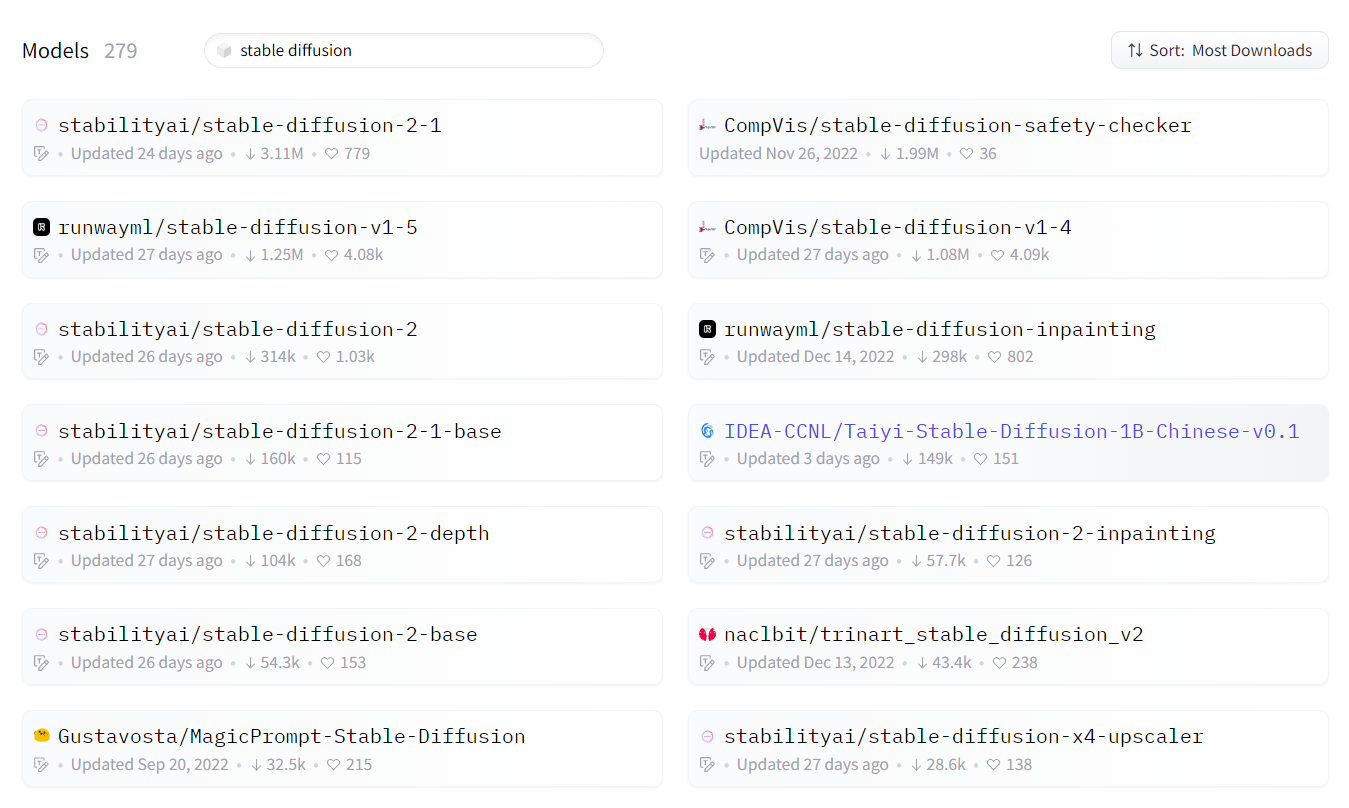Open stabilityai/stable-diffusion-2-1 model page
Image resolution: width=1349 pixels, height=808 pixels.
(x=249, y=125)
